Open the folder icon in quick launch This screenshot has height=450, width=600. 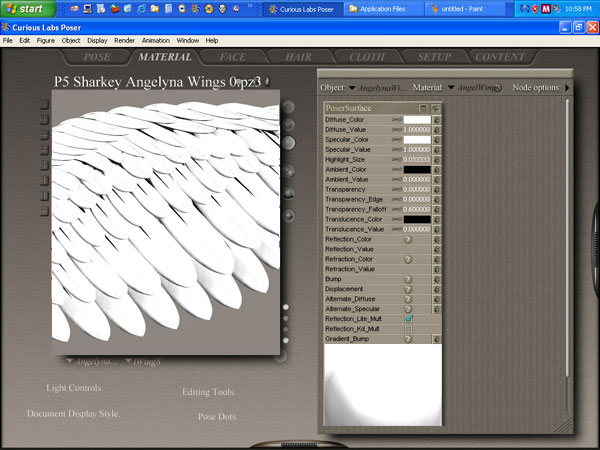pos(155,8)
